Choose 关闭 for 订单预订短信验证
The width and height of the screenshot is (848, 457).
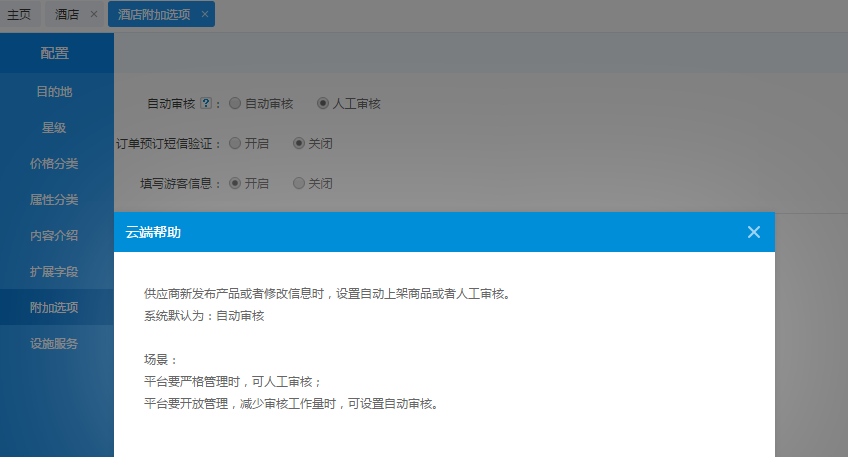click(299, 143)
